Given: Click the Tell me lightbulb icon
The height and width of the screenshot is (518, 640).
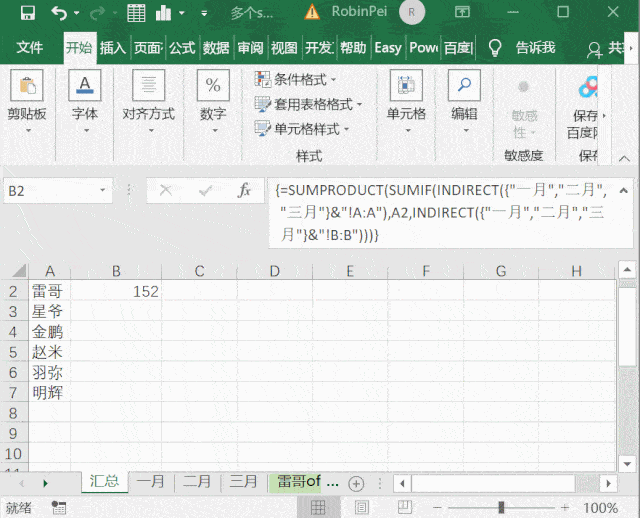Looking at the screenshot, I should click(495, 48).
